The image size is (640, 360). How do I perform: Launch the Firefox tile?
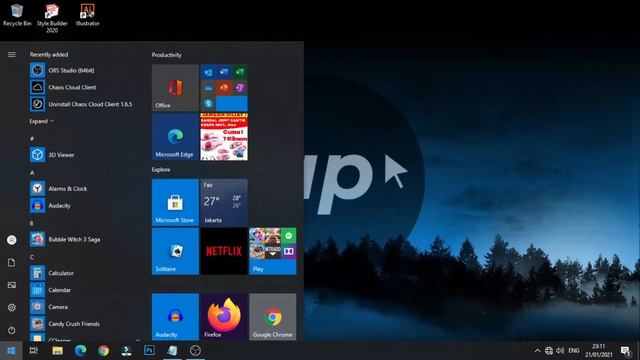point(224,317)
